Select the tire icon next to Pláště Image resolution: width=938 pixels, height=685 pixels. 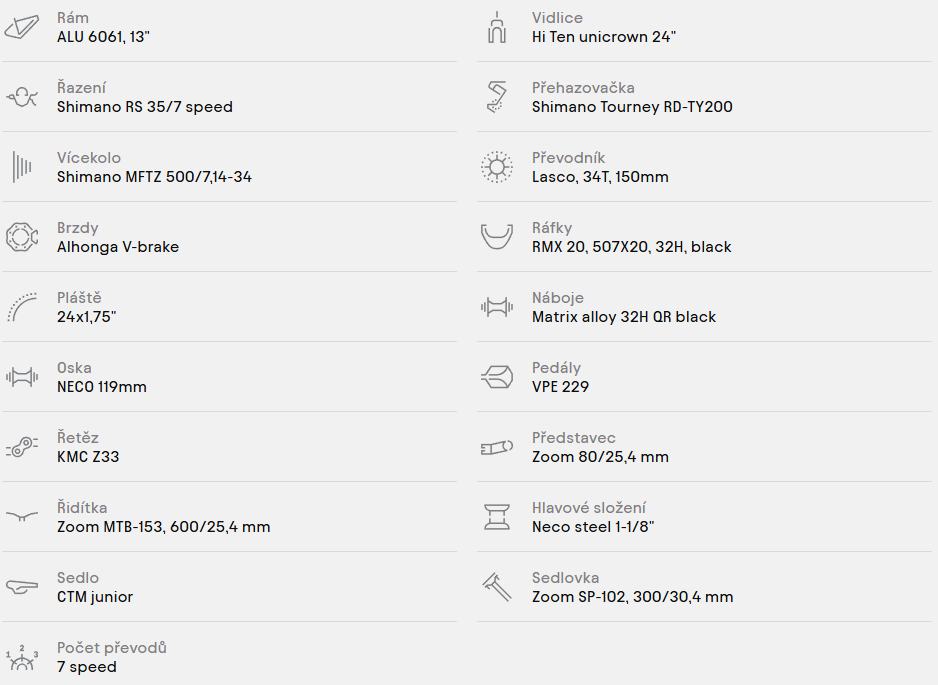click(22, 307)
